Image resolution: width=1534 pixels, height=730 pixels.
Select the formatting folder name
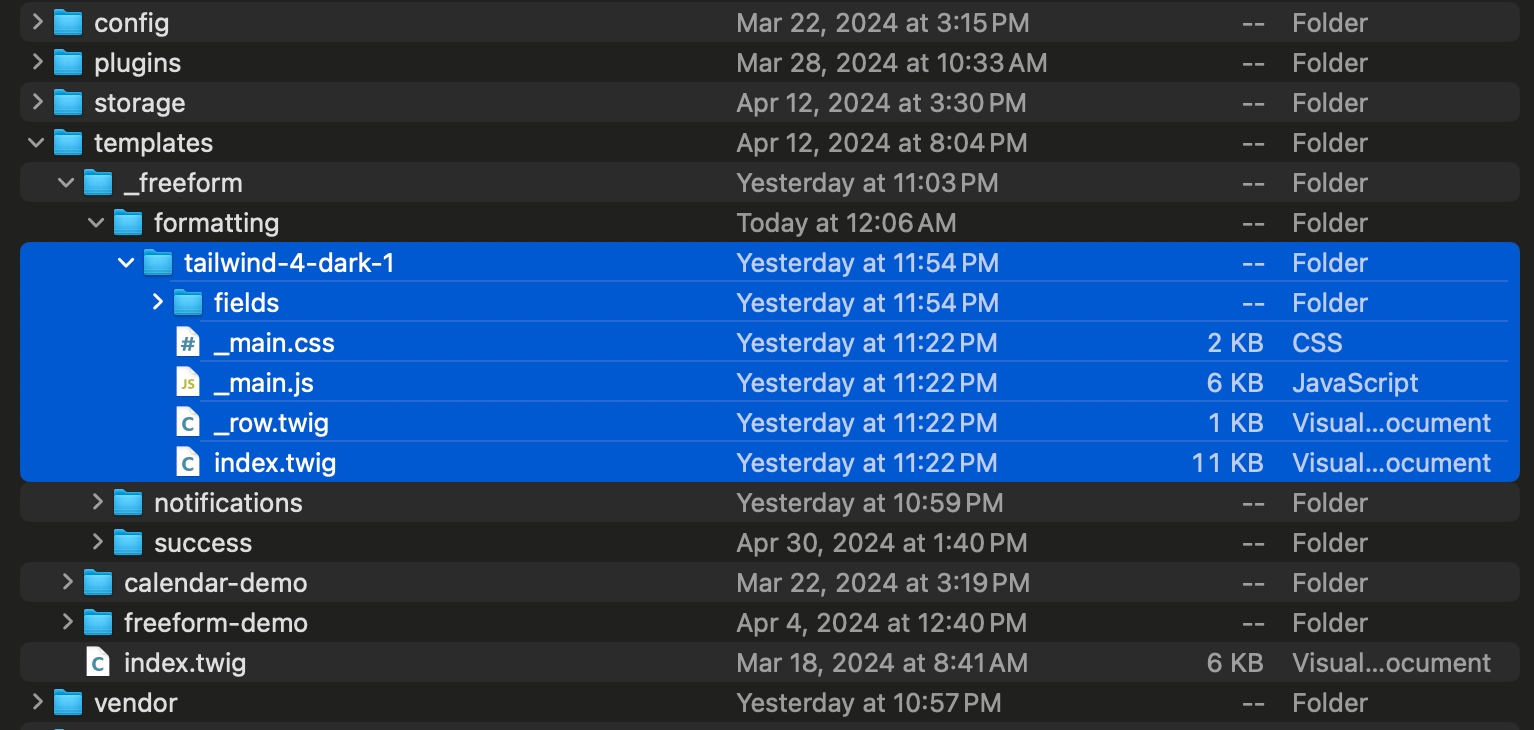[216, 223]
